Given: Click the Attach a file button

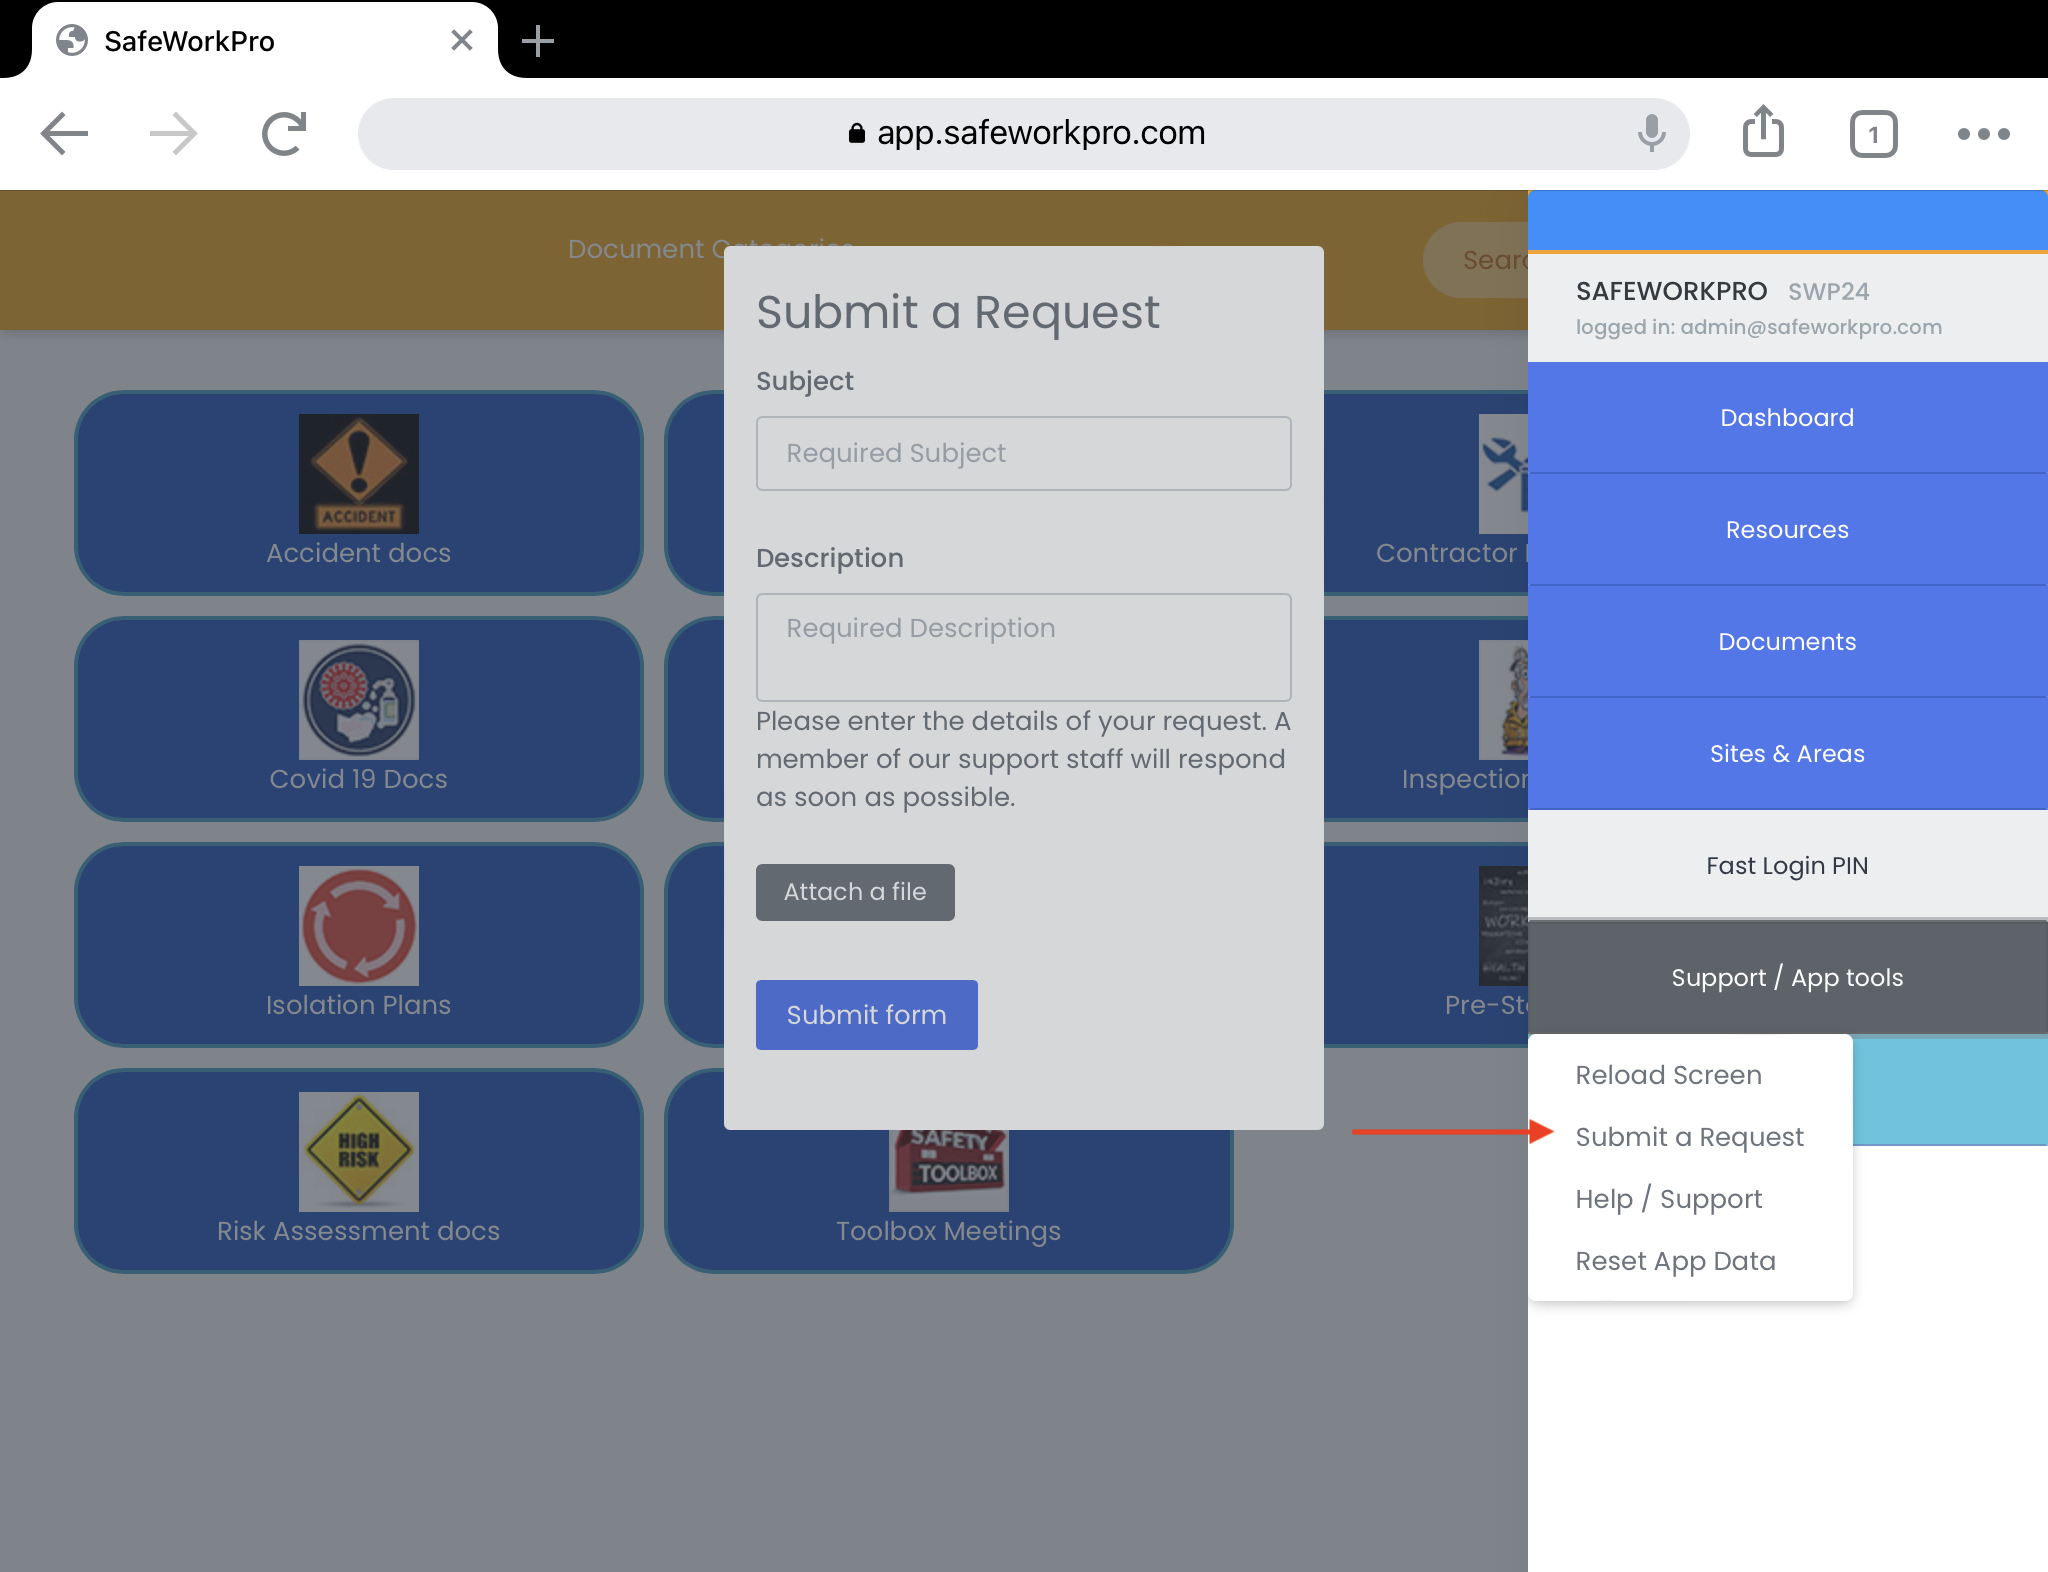Looking at the screenshot, I should [856, 890].
